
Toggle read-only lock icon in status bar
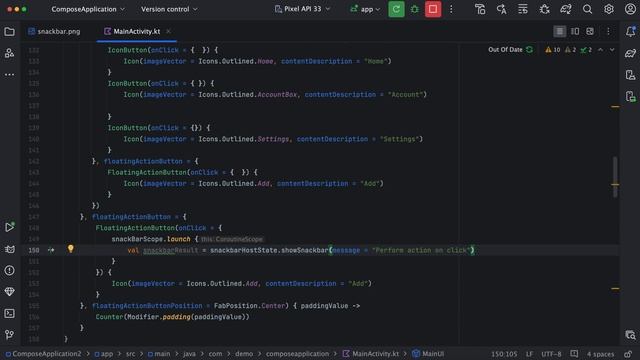628,354
